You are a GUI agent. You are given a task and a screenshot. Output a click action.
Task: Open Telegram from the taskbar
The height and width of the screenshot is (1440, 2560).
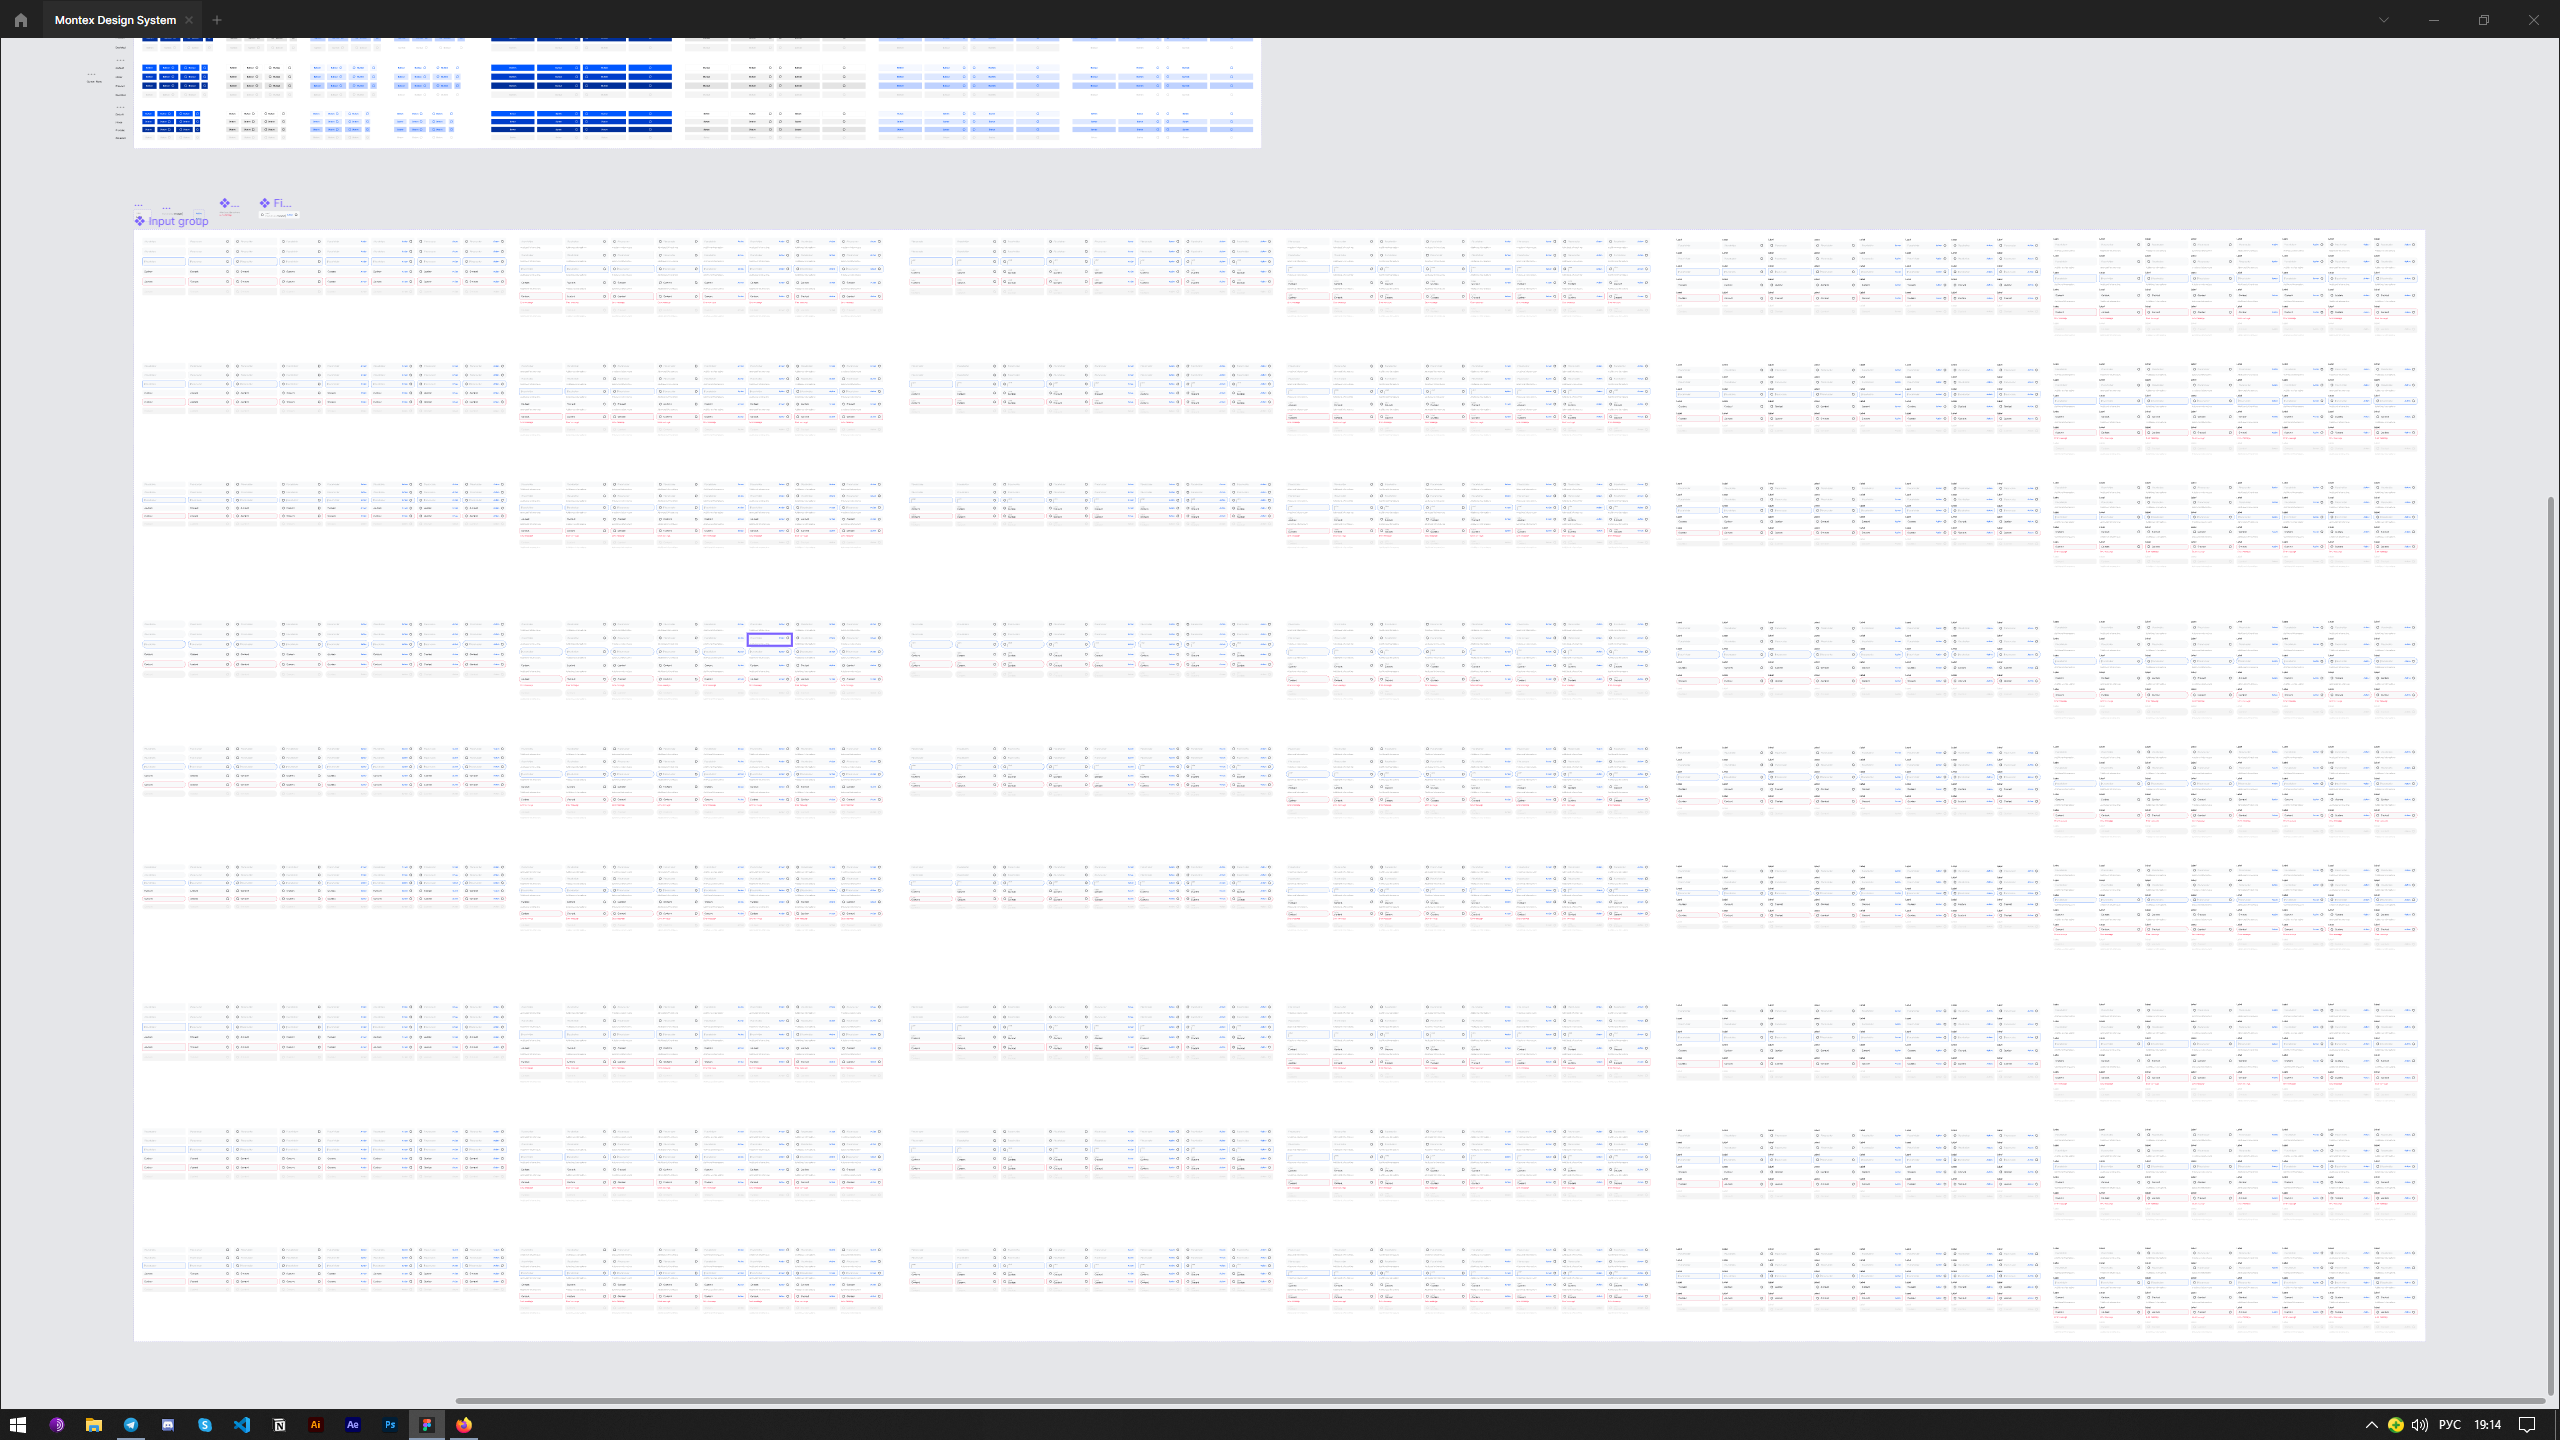pos(131,1425)
